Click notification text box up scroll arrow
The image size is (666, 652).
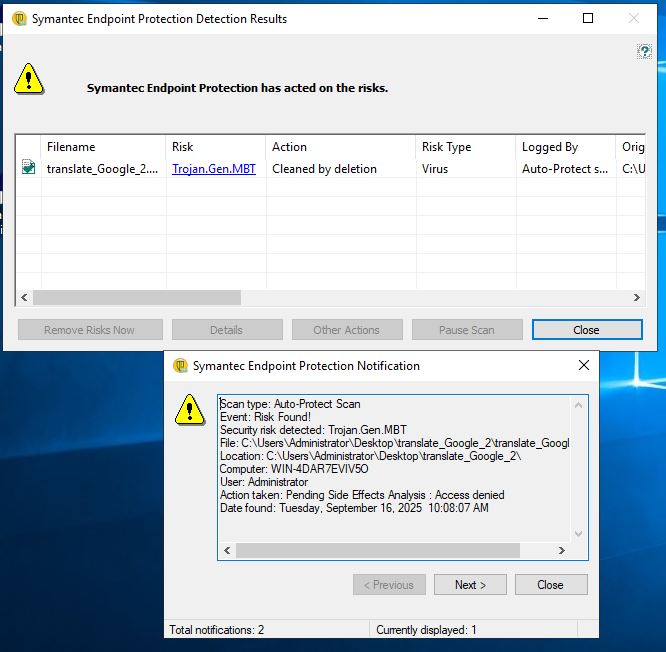(x=578, y=405)
